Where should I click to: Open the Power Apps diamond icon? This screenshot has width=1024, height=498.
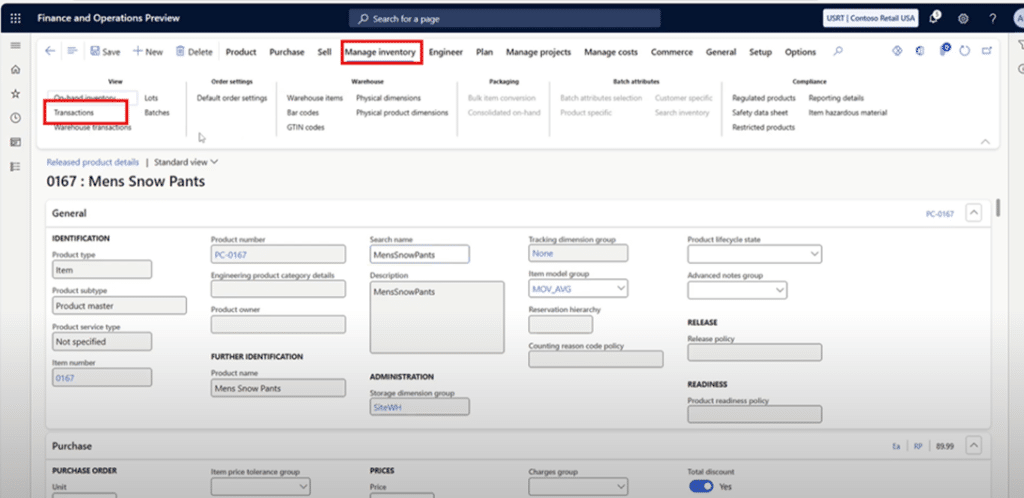coord(897,51)
